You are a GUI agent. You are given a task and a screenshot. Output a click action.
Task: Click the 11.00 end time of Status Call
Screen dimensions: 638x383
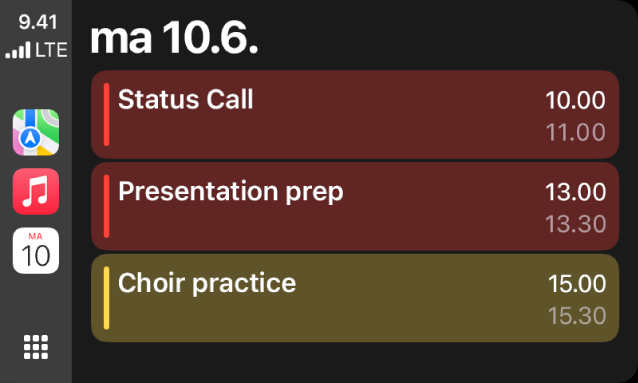pyautogui.click(x=575, y=132)
